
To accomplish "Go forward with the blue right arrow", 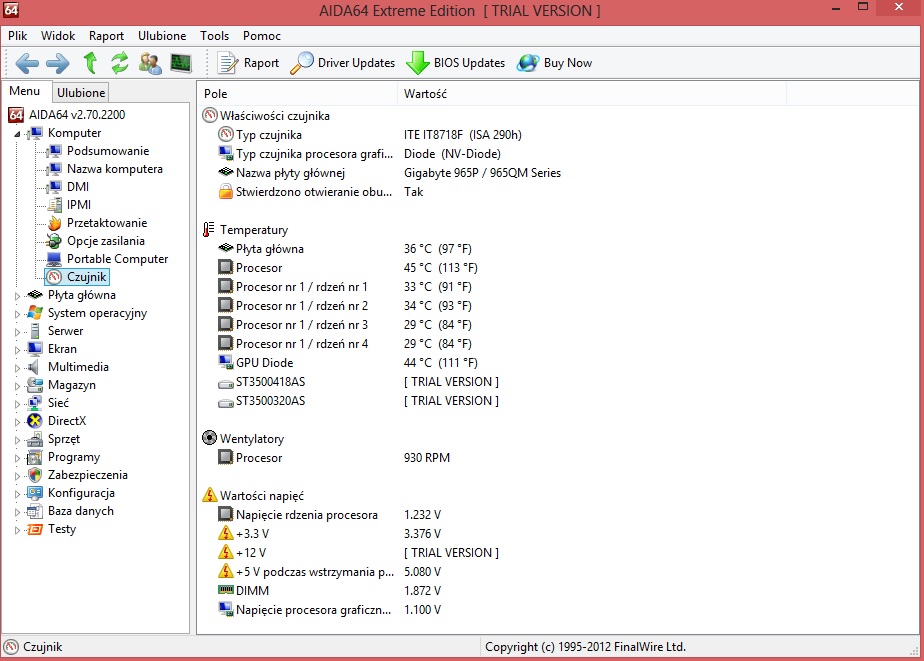I will [58, 63].
